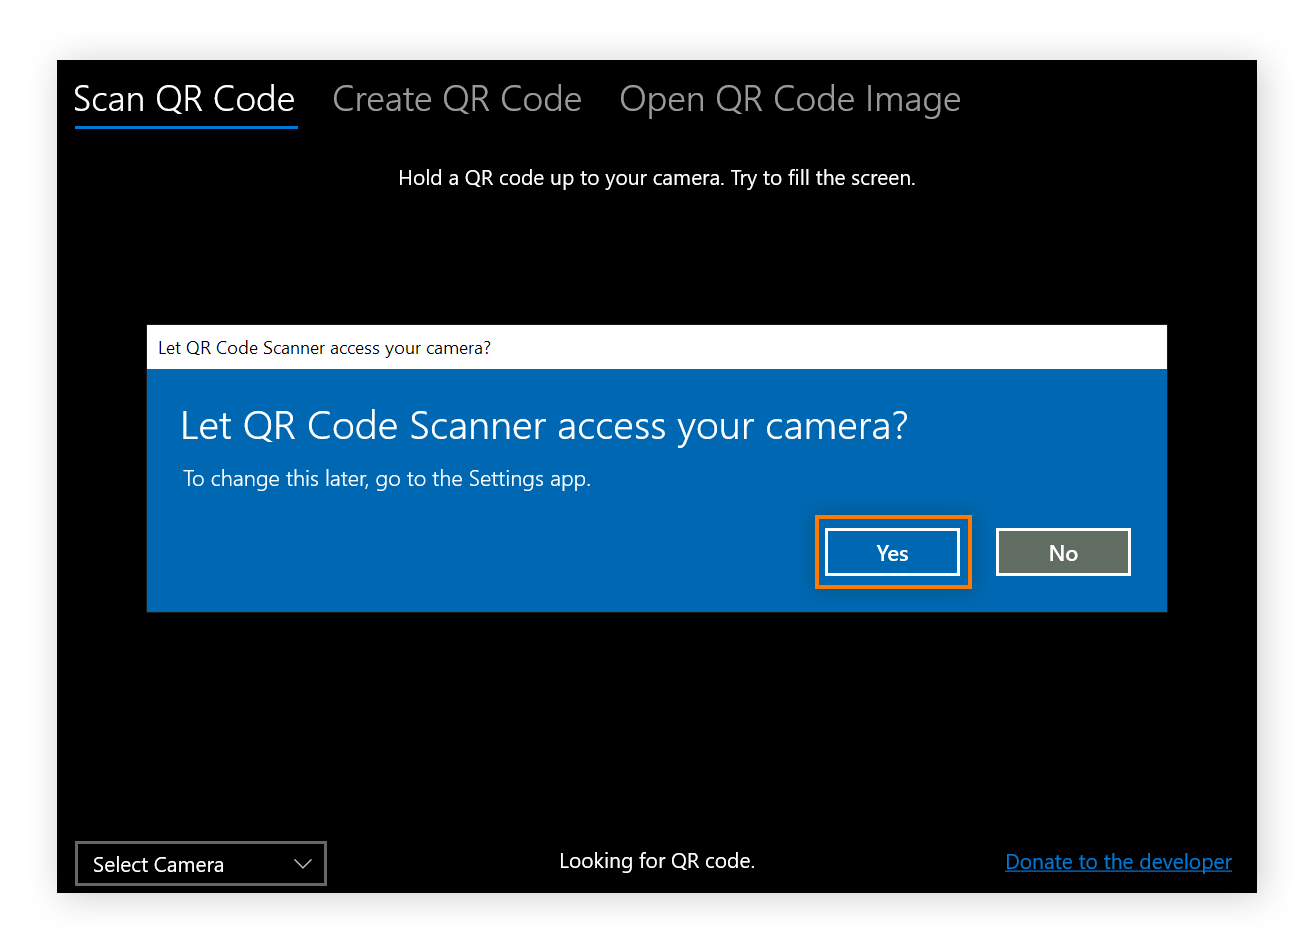Open the tab for scanning QR images

click(789, 98)
